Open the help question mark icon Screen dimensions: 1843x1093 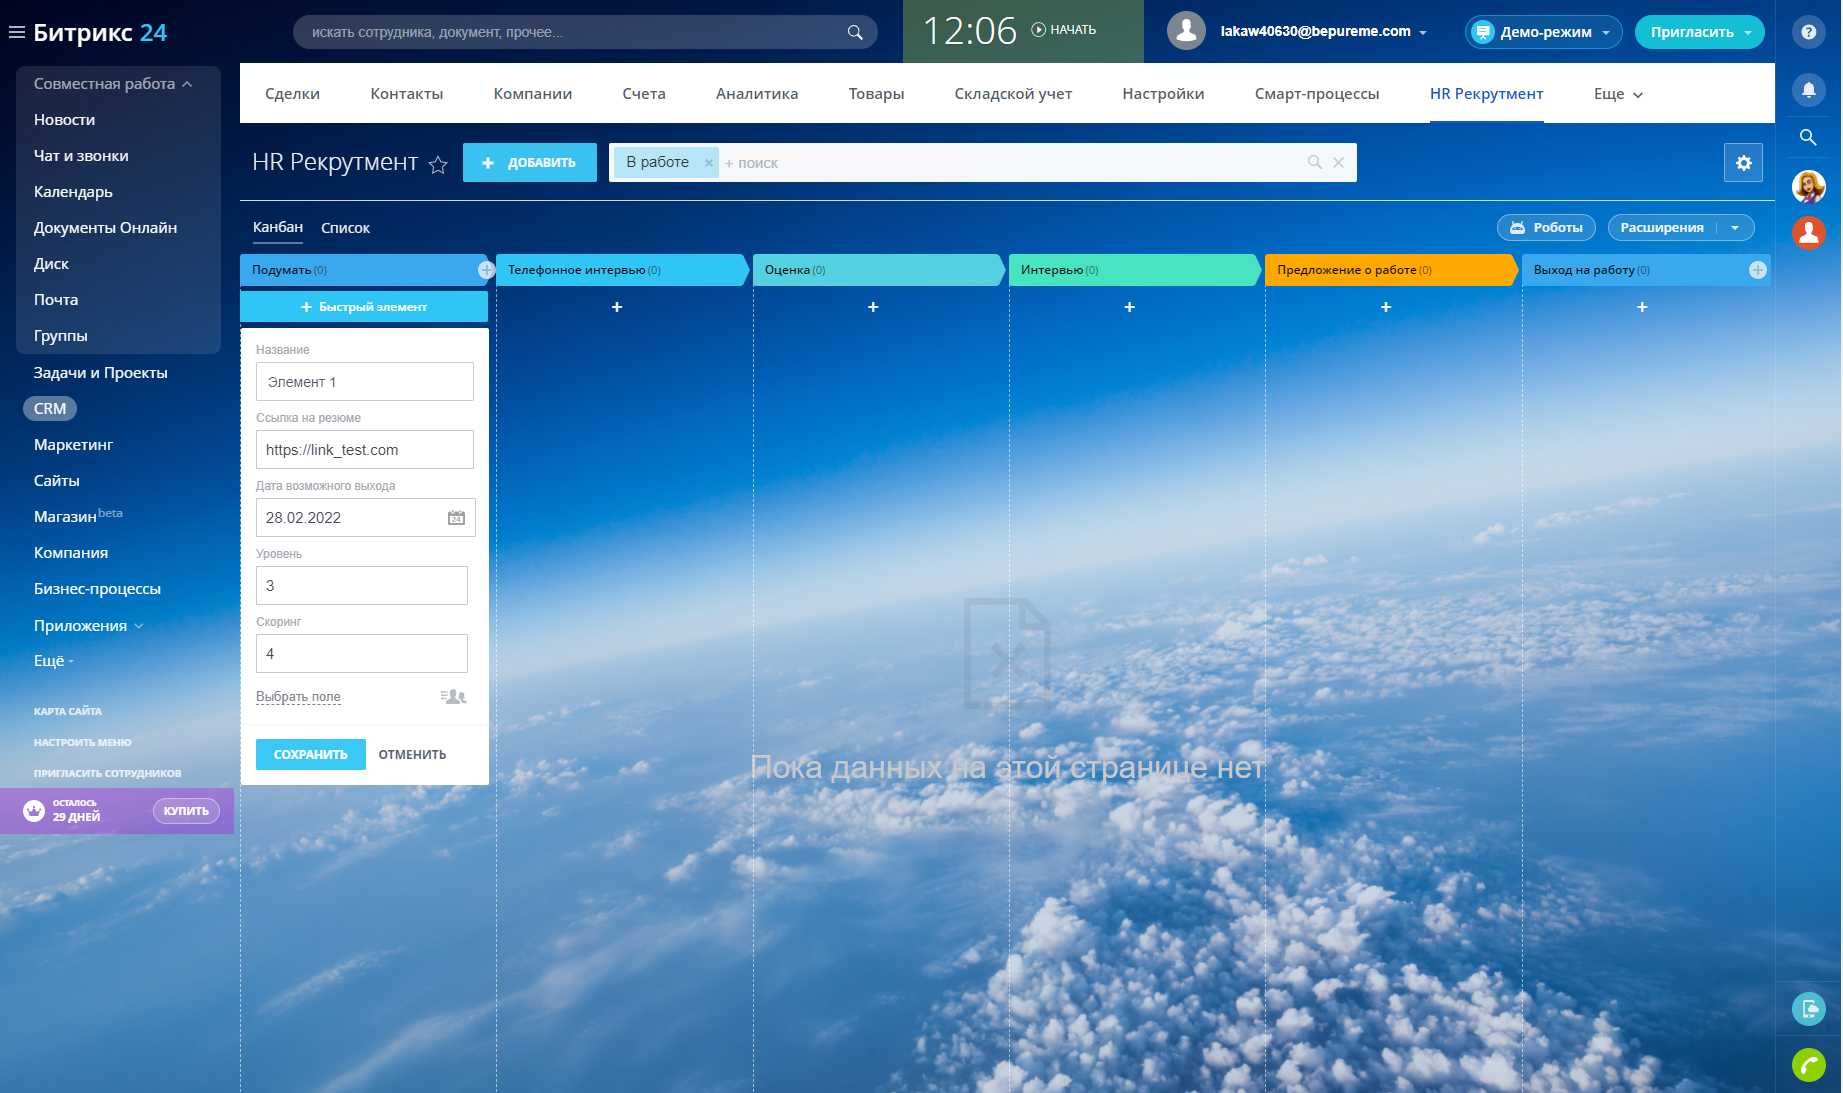click(1808, 32)
